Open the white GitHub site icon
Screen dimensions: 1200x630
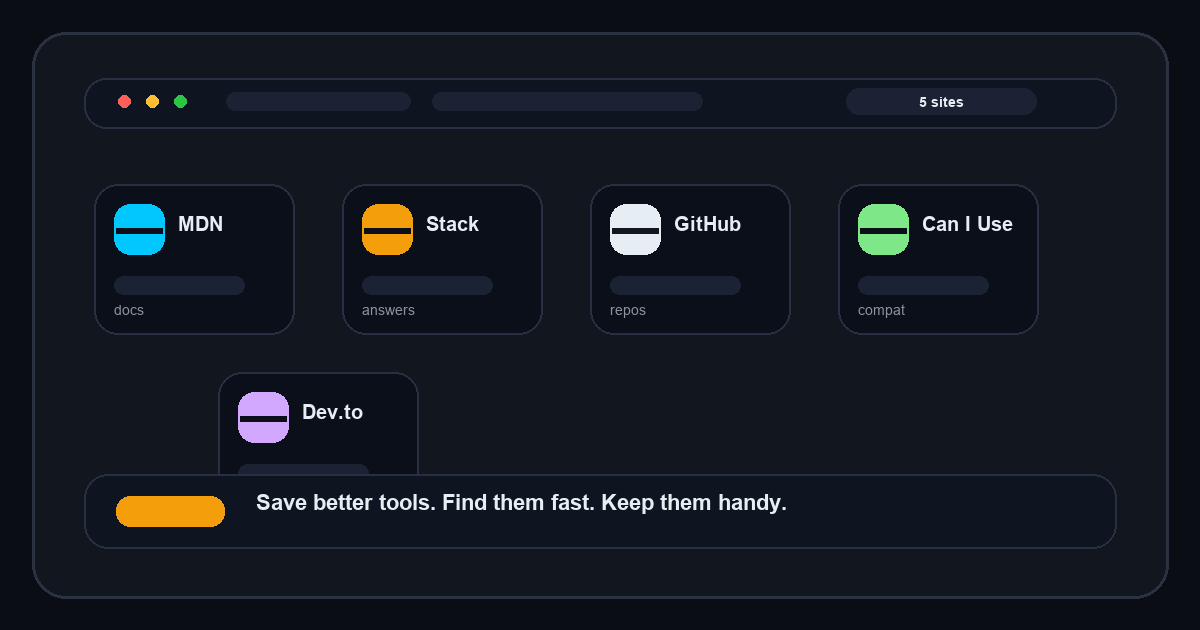[x=635, y=229]
